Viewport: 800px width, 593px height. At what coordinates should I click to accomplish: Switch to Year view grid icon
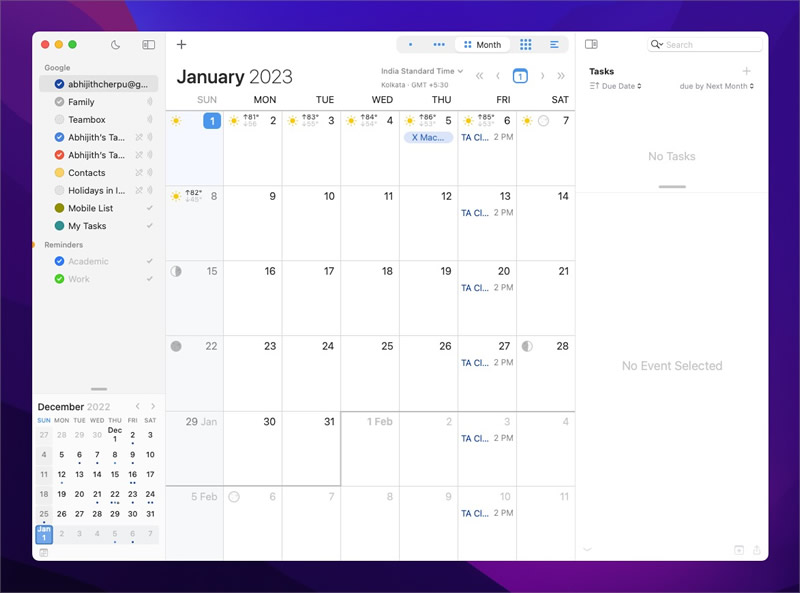pyautogui.click(x=526, y=44)
